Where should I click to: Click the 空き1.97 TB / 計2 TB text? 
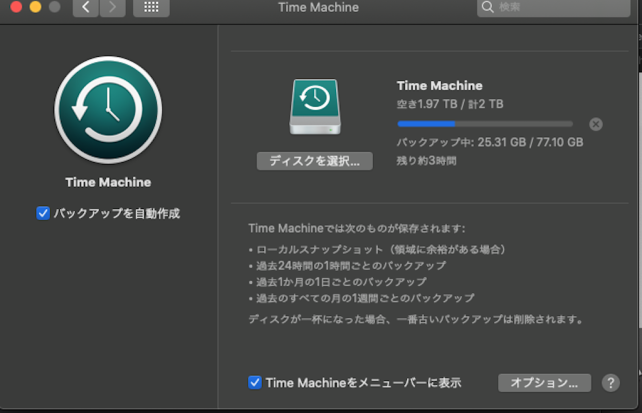450,104
